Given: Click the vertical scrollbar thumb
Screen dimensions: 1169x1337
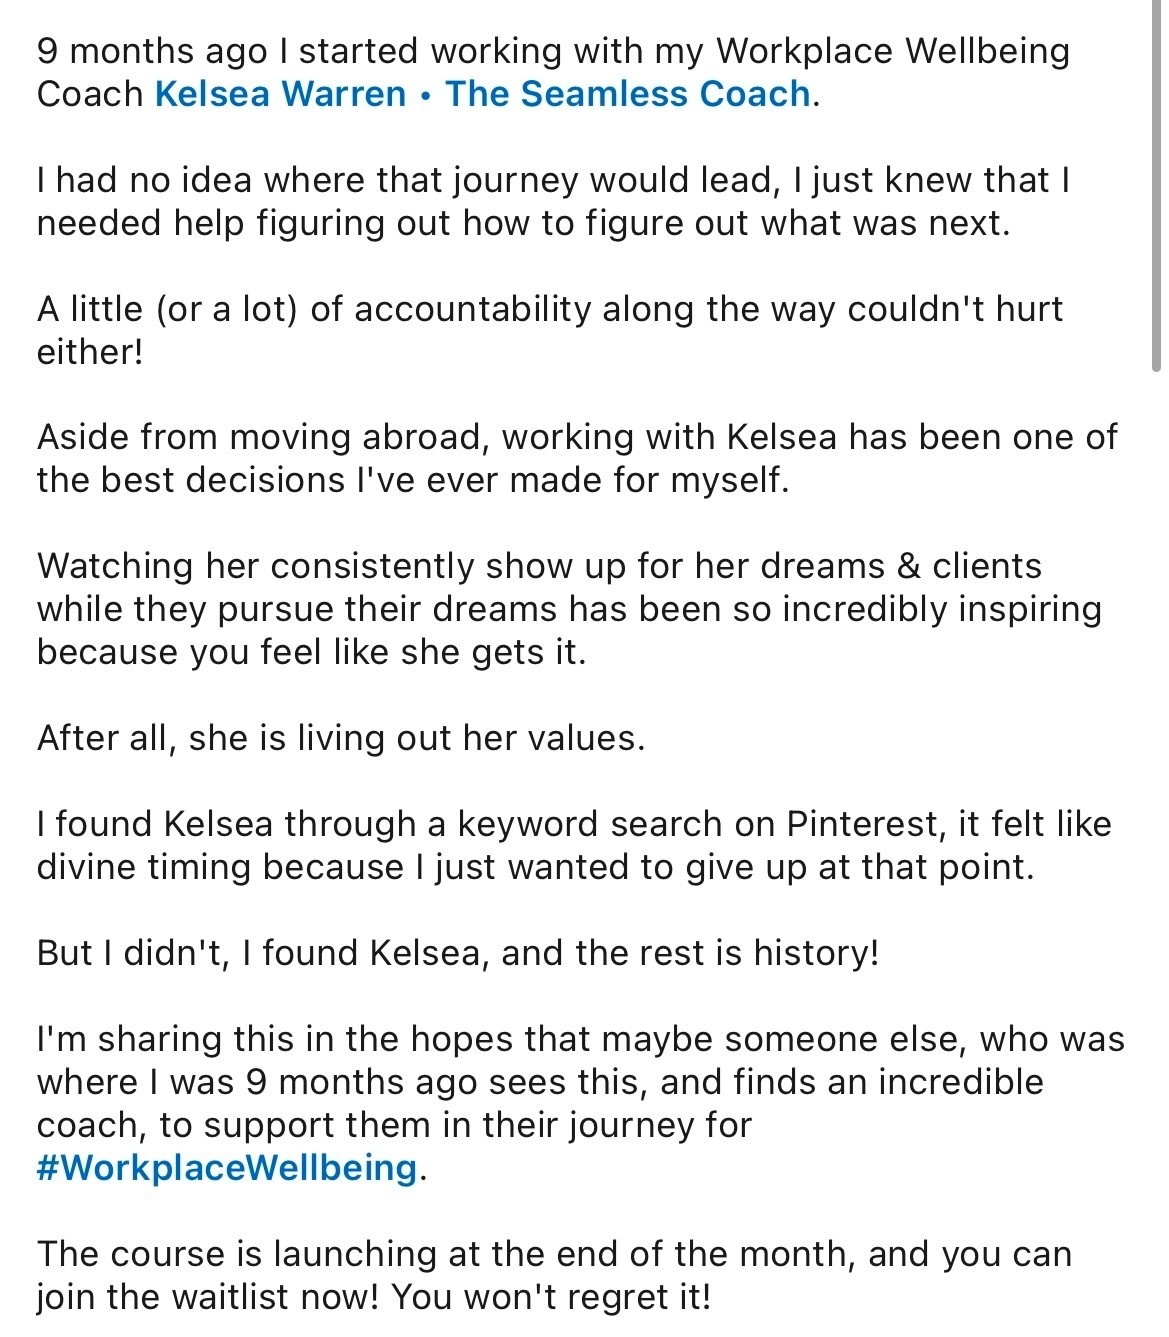Looking at the screenshot, I should pyautogui.click(x=1156, y=185).
